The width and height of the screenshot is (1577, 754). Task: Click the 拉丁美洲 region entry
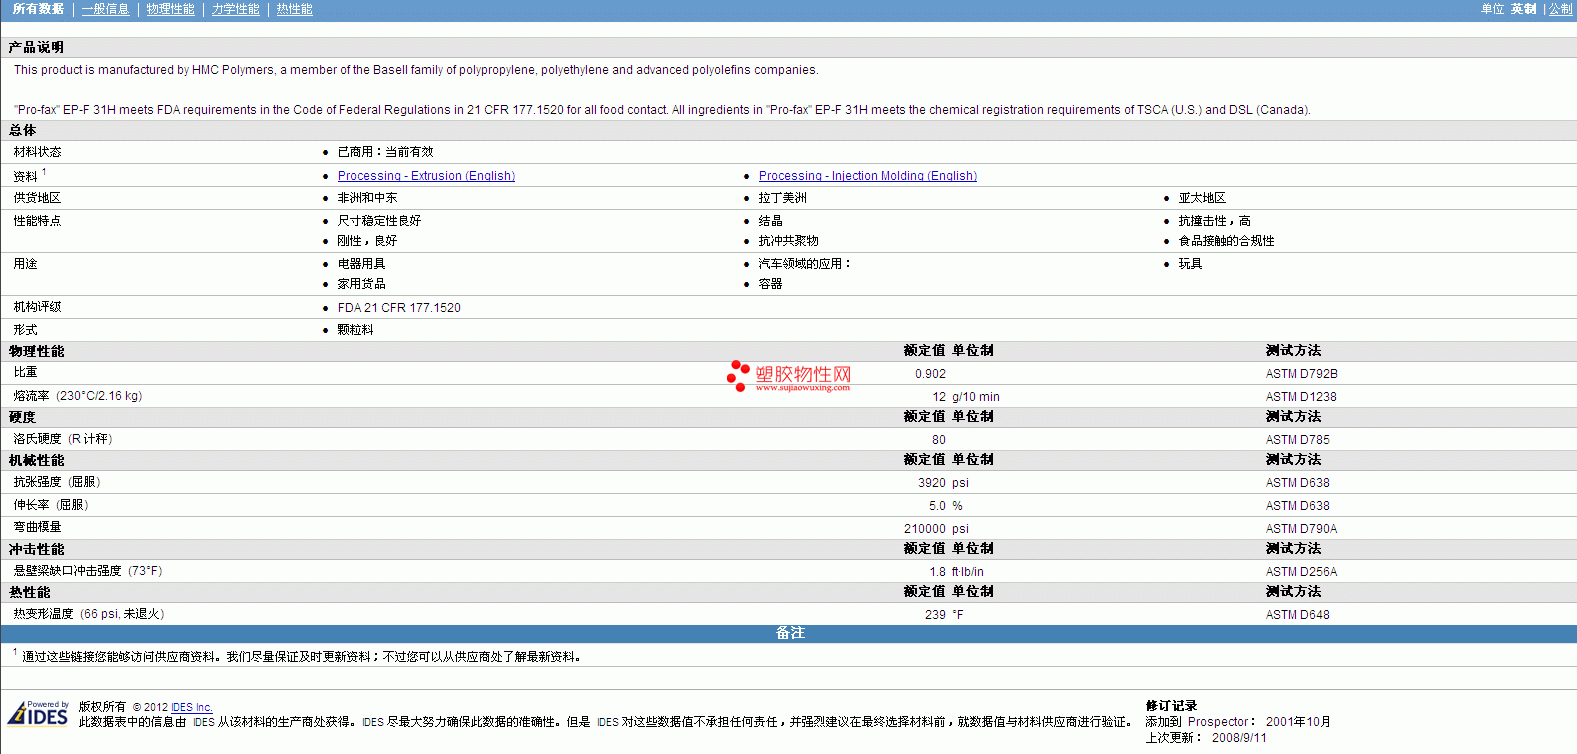point(782,198)
